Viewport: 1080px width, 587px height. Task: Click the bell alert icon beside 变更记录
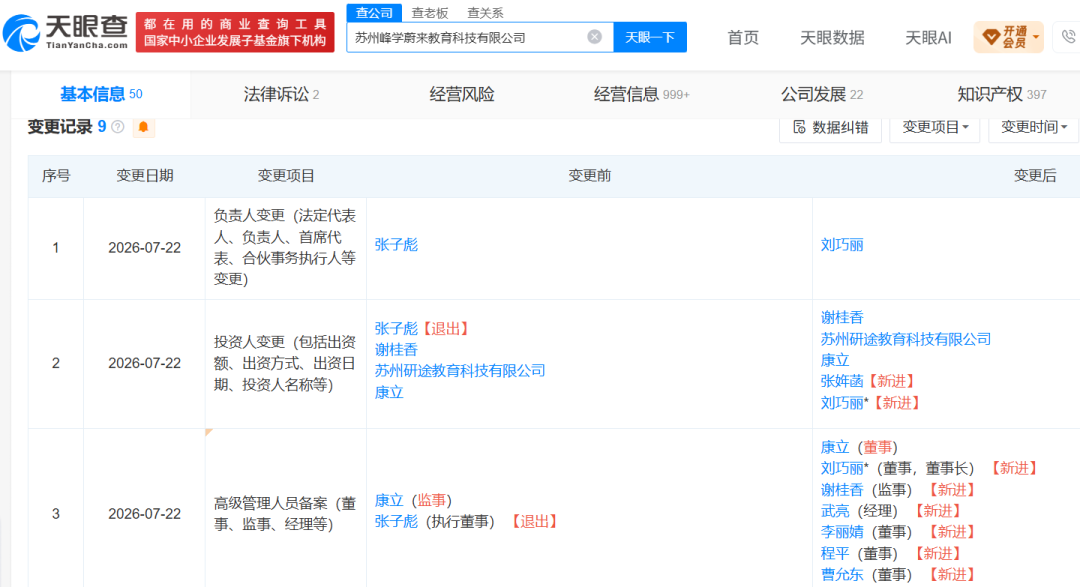tap(143, 127)
